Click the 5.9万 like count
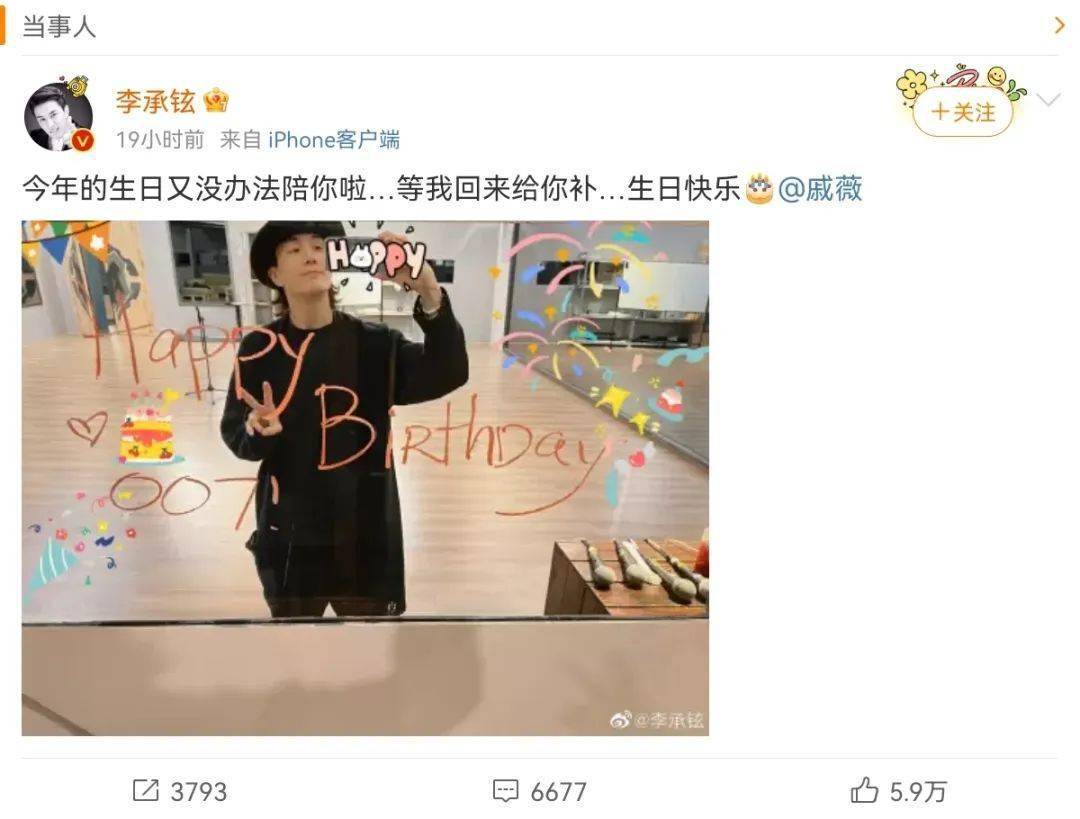This screenshot has width=1080, height=819. [x=917, y=791]
